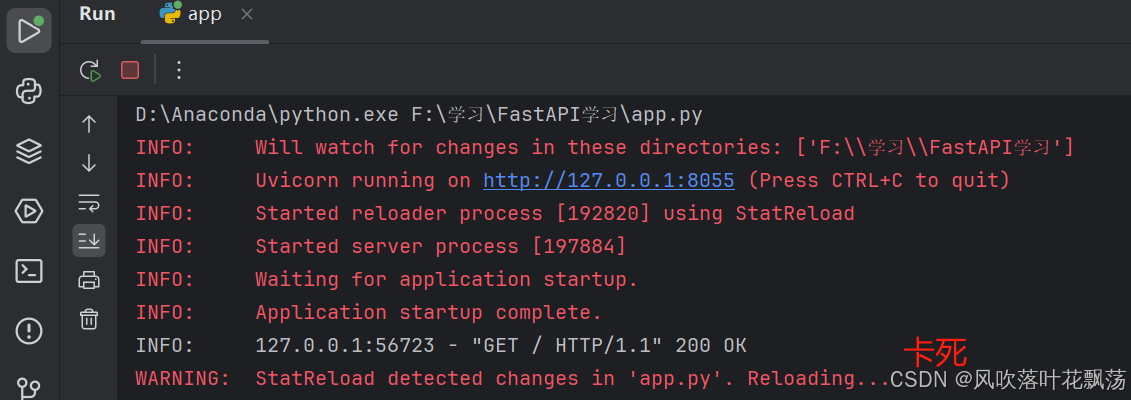This screenshot has width=1131, height=400.
Task: Open the more actions vertical dots menu
Action: [179, 70]
